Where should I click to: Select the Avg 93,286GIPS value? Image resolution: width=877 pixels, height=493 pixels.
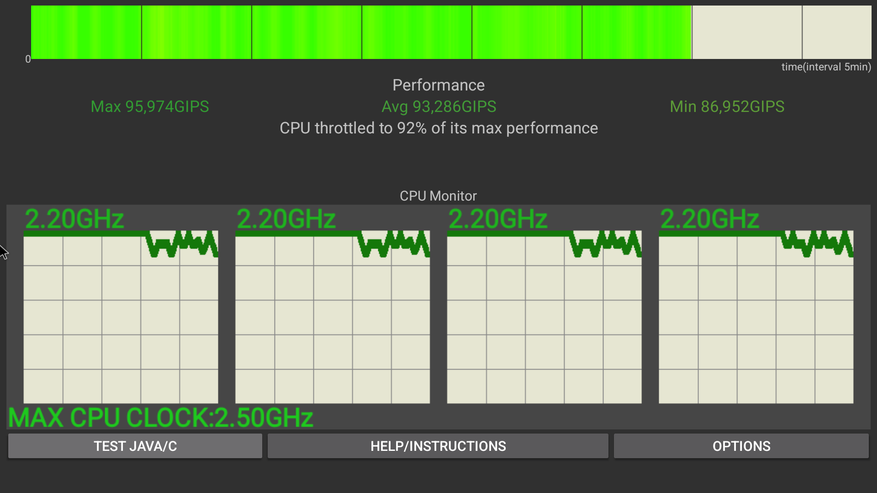[x=439, y=107]
